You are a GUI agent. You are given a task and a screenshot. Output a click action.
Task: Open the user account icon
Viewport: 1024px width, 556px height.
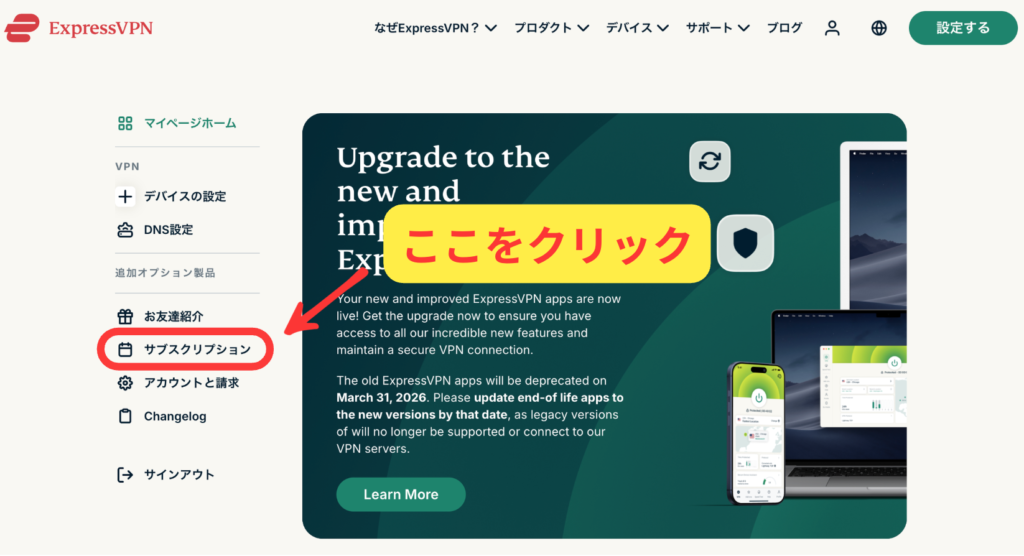pos(832,28)
